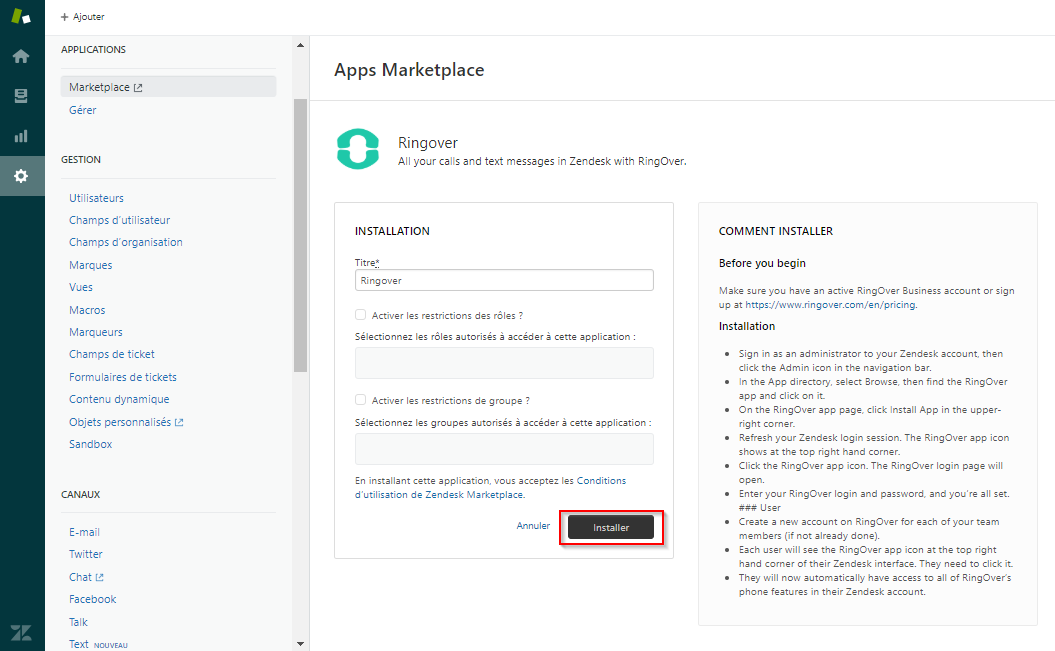Open Chat channel link
Screen dimensions: 1055x651
pos(80,577)
